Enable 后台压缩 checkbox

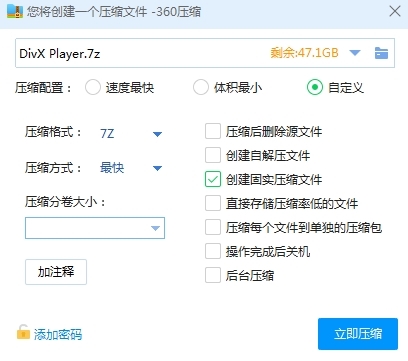[213, 275]
